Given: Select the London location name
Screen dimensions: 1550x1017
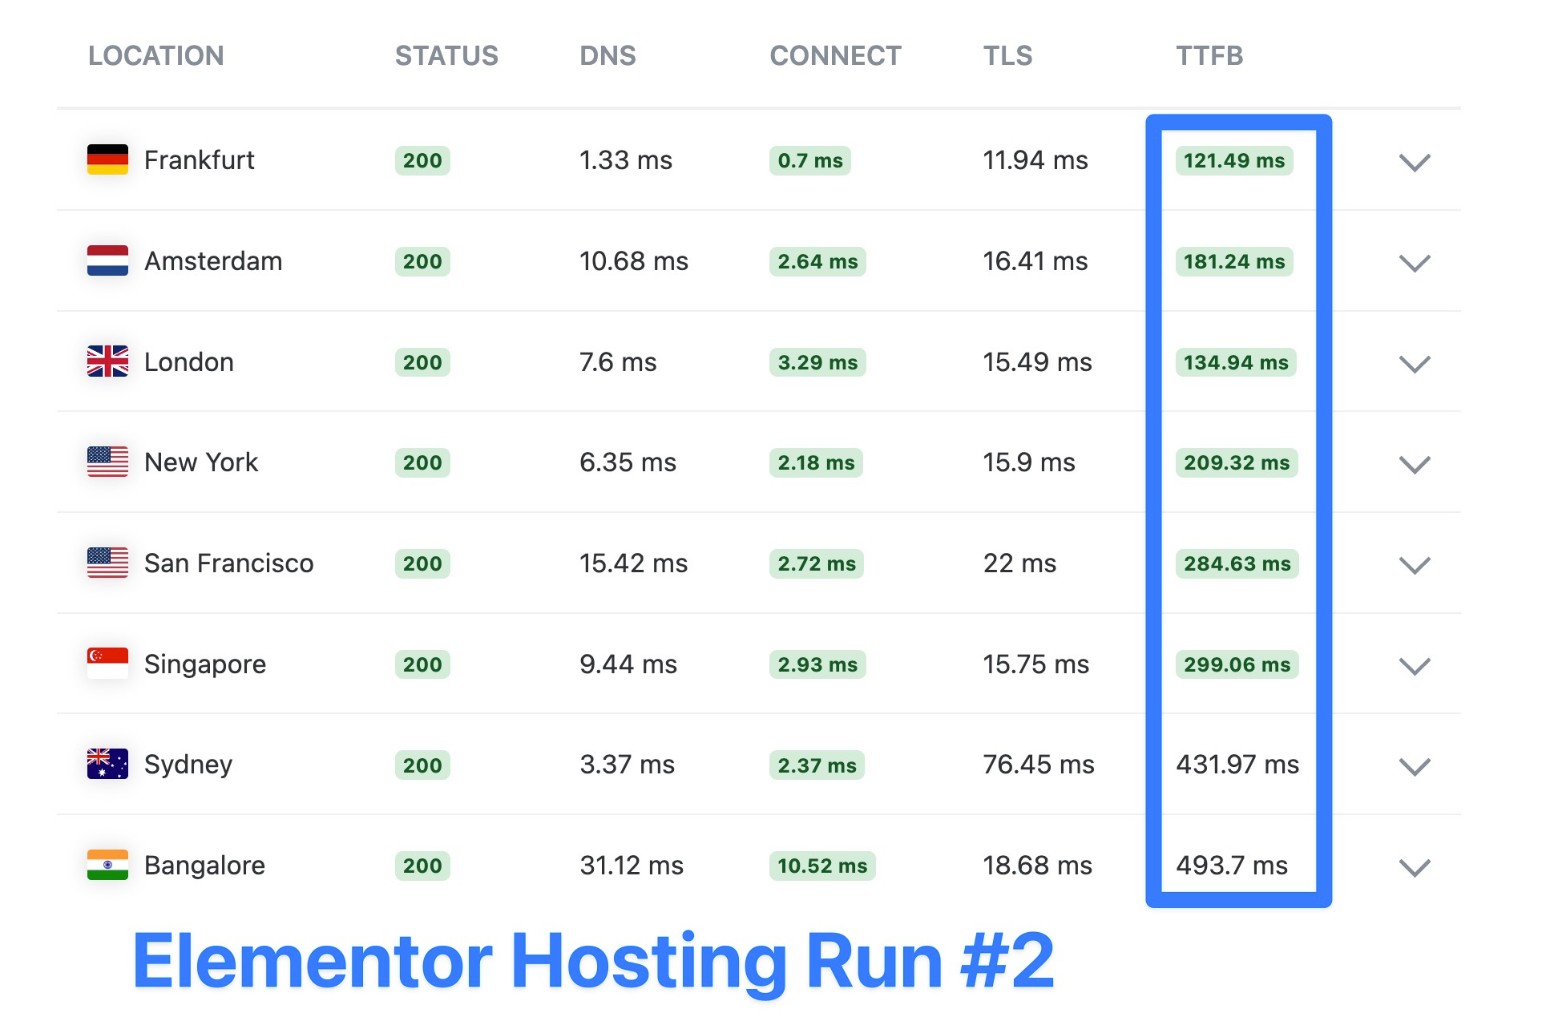Looking at the screenshot, I should (189, 362).
